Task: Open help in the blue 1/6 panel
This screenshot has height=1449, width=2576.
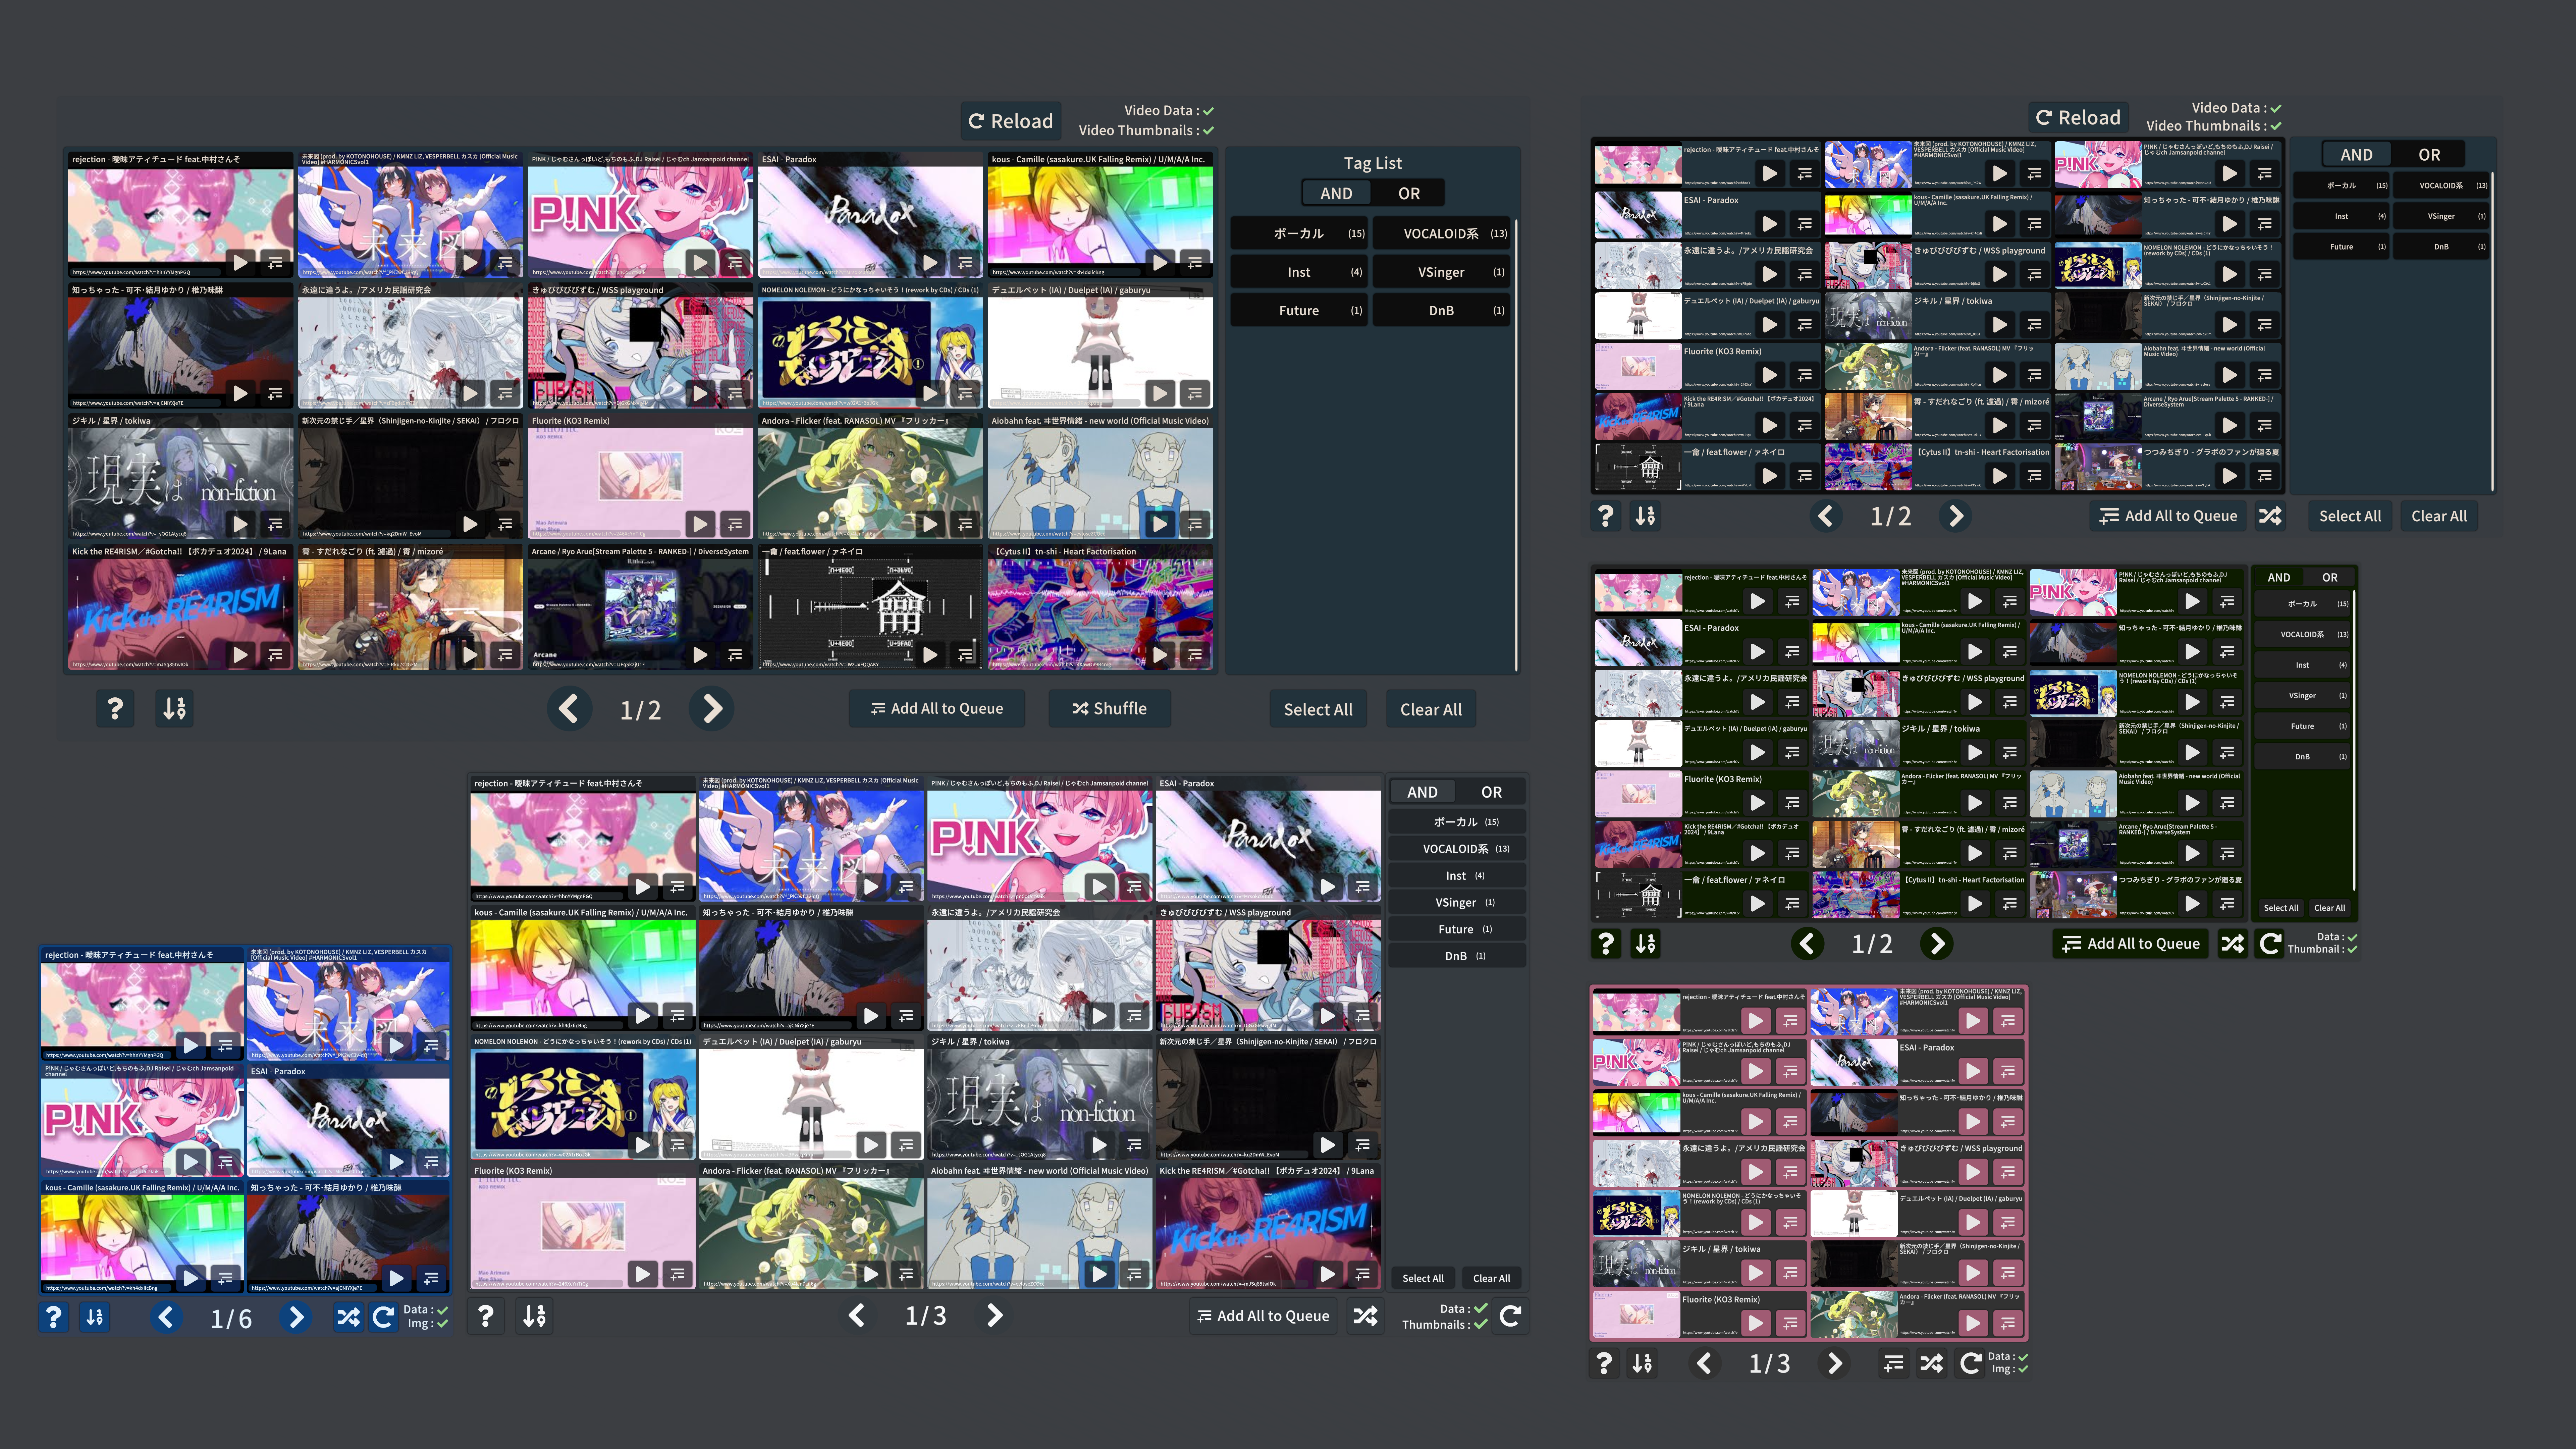Action: [x=54, y=1317]
